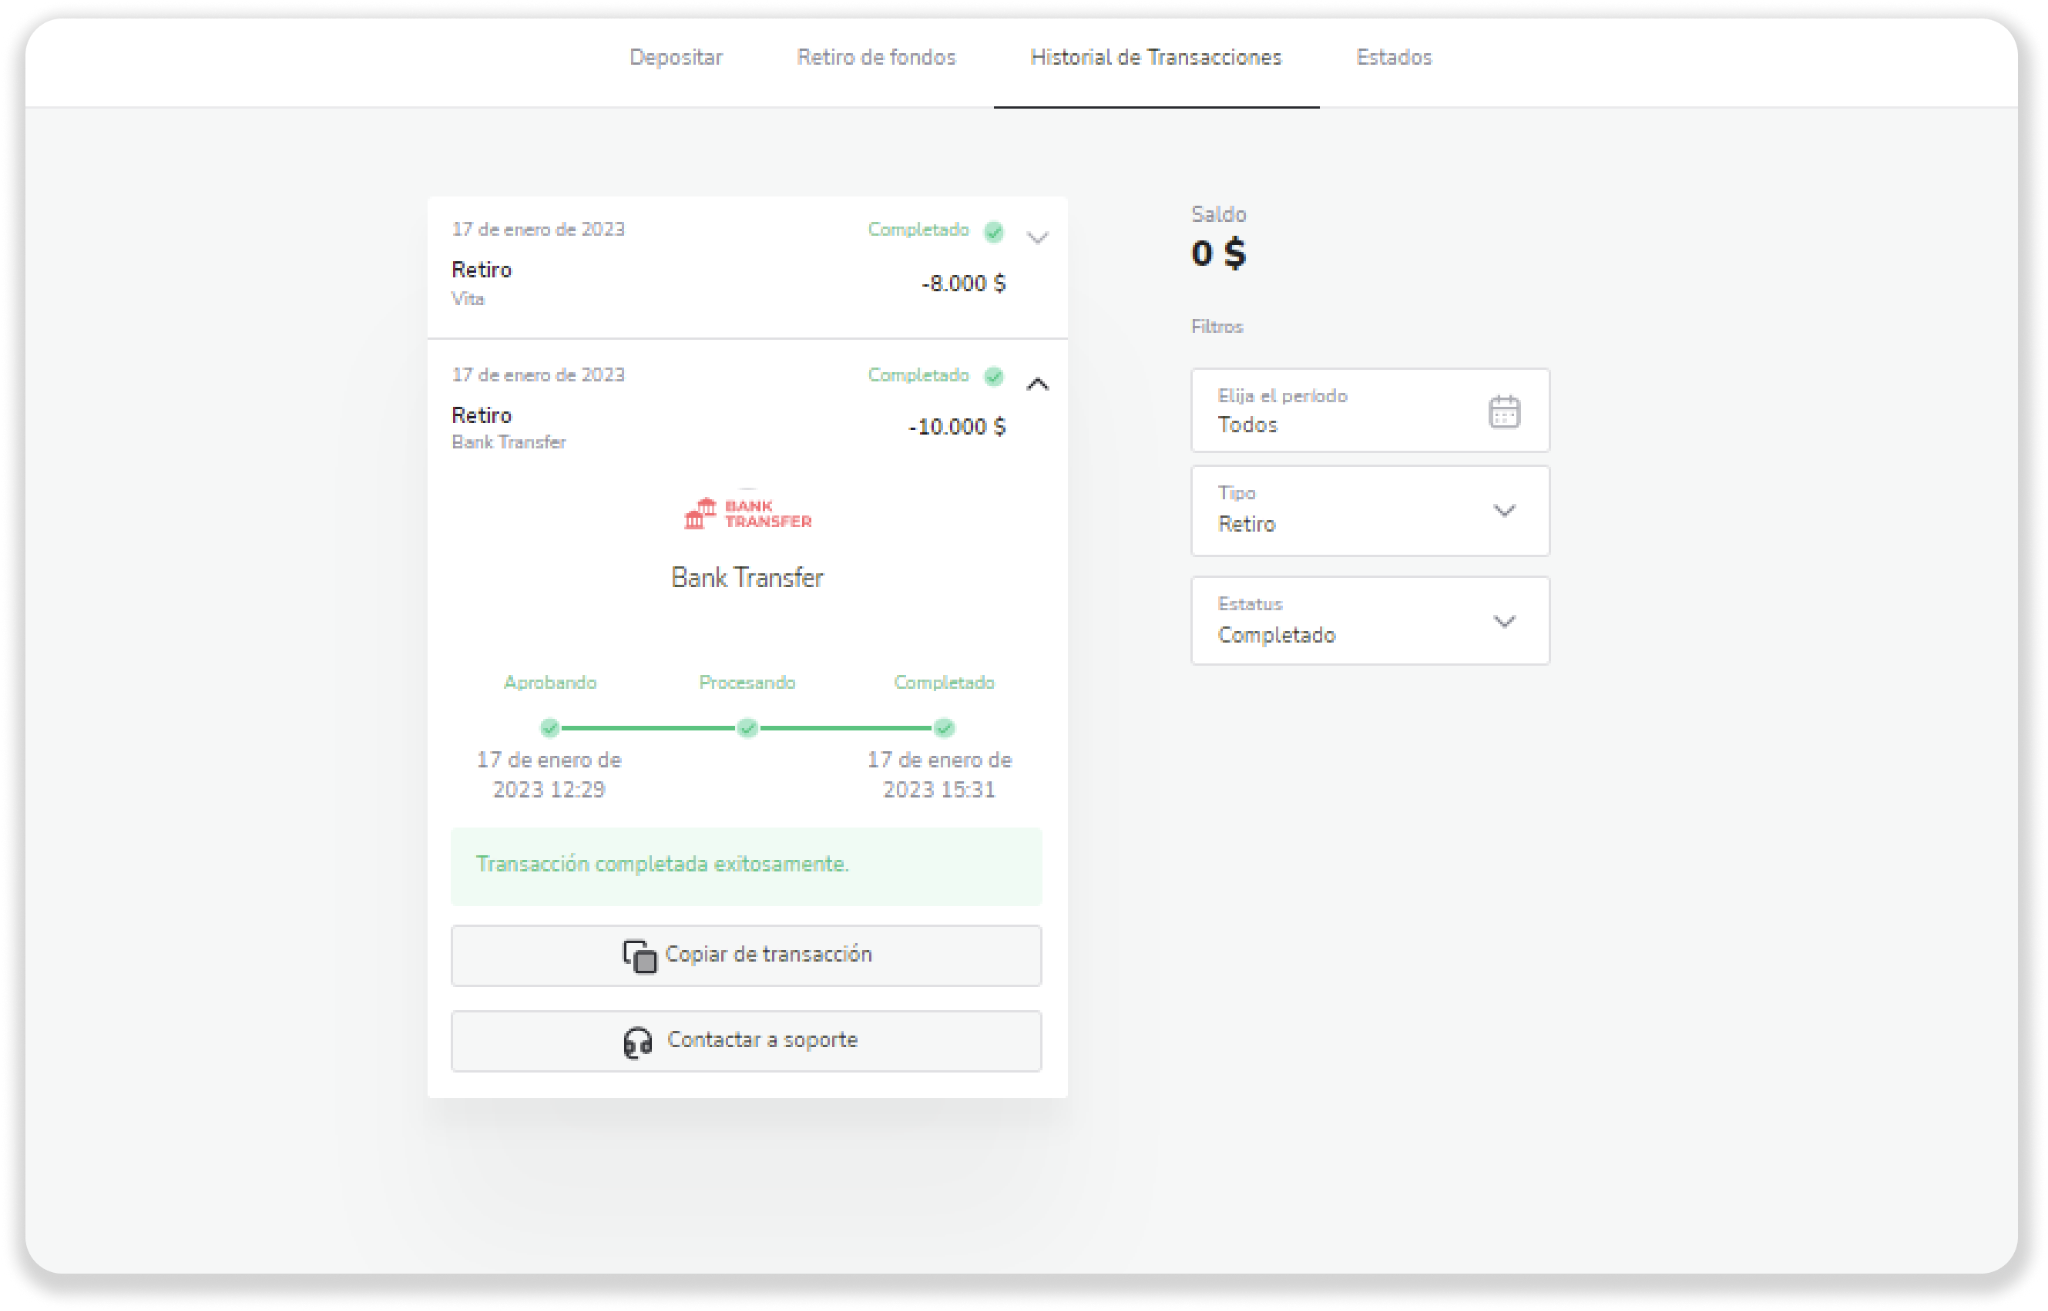This screenshot has height=1311, width=2048.
Task: Click the headset icon on Contactar a soporte
Action: point(638,1042)
